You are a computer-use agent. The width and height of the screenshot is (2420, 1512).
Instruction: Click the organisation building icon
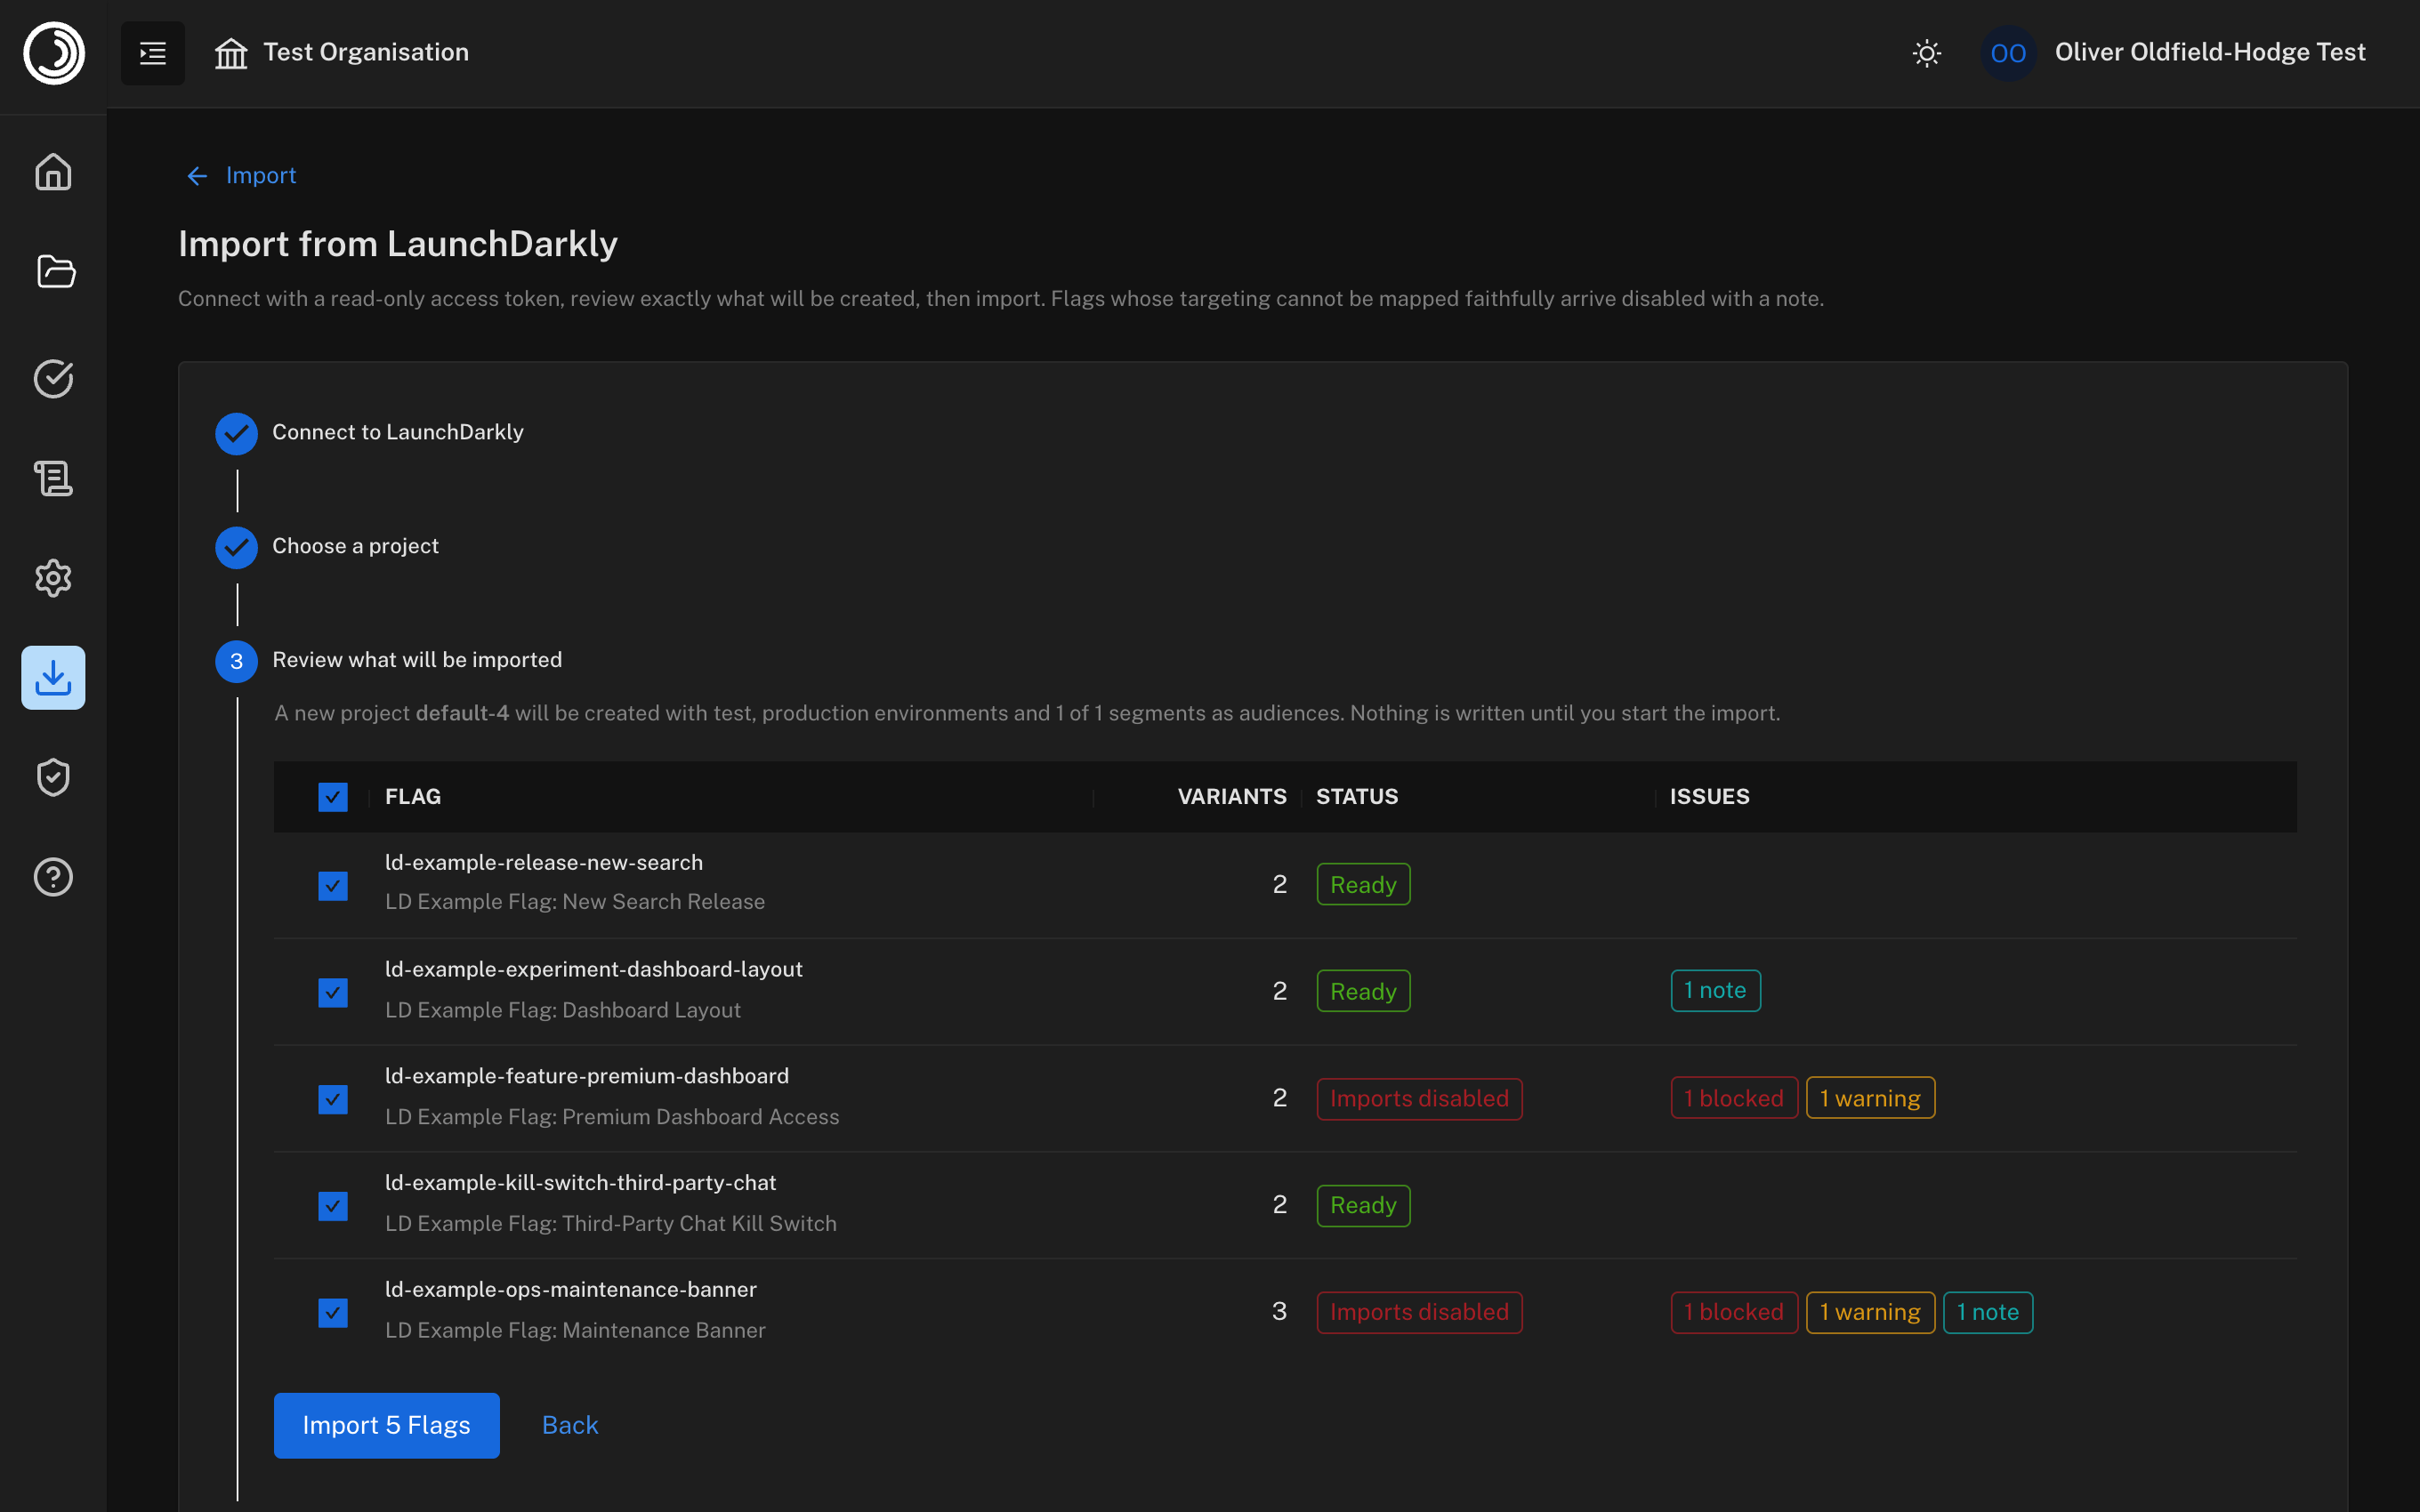(x=231, y=53)
